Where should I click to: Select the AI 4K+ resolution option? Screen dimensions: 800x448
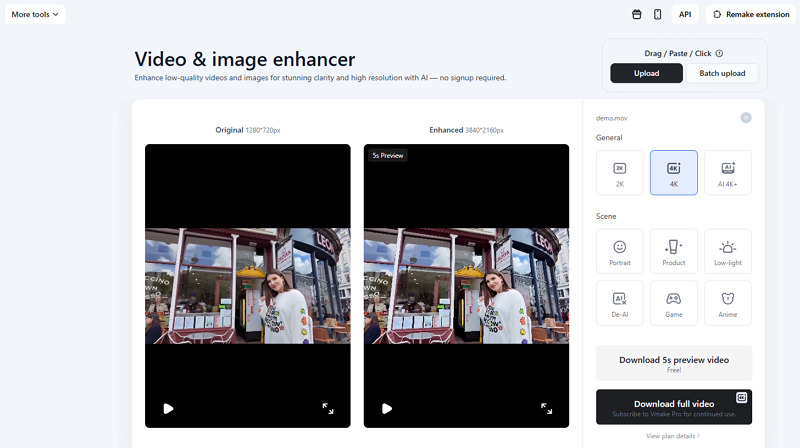(x=728, y=172)
